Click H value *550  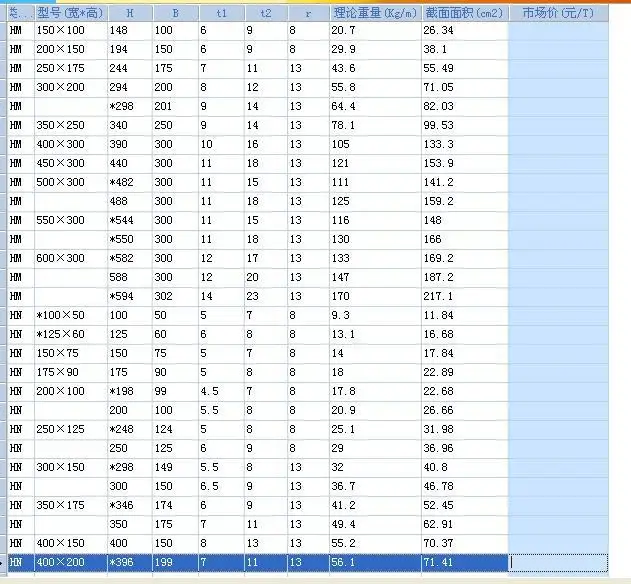point(122,239)
